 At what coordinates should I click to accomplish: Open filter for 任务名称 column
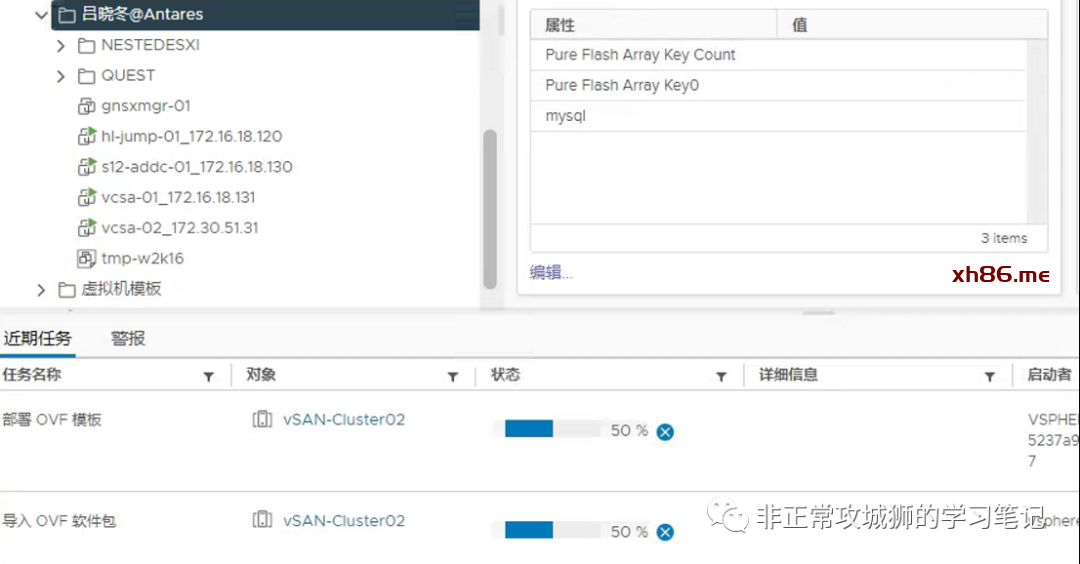tap(208, 376)
